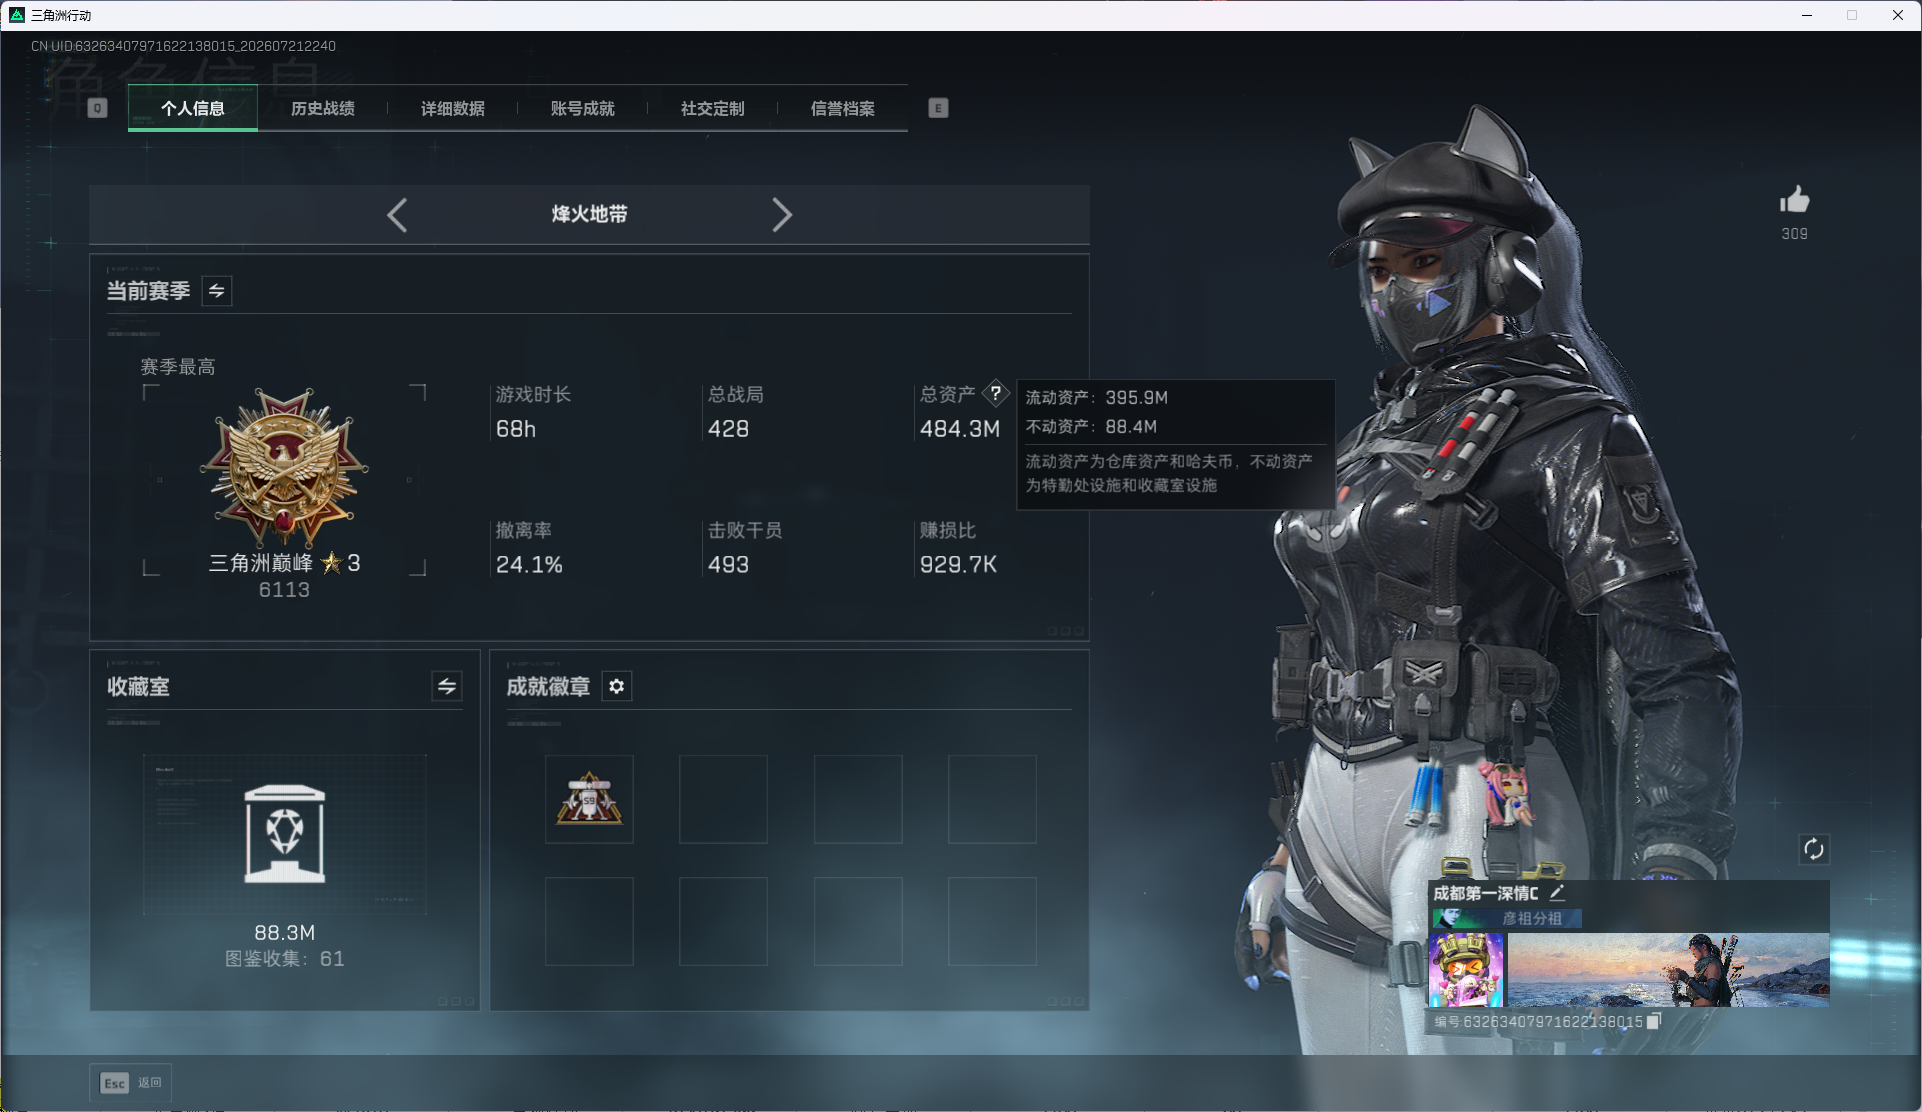
Task: Edit nickname with pencil icon beside 成都第一深情C
Action: tap(1557, 893)
